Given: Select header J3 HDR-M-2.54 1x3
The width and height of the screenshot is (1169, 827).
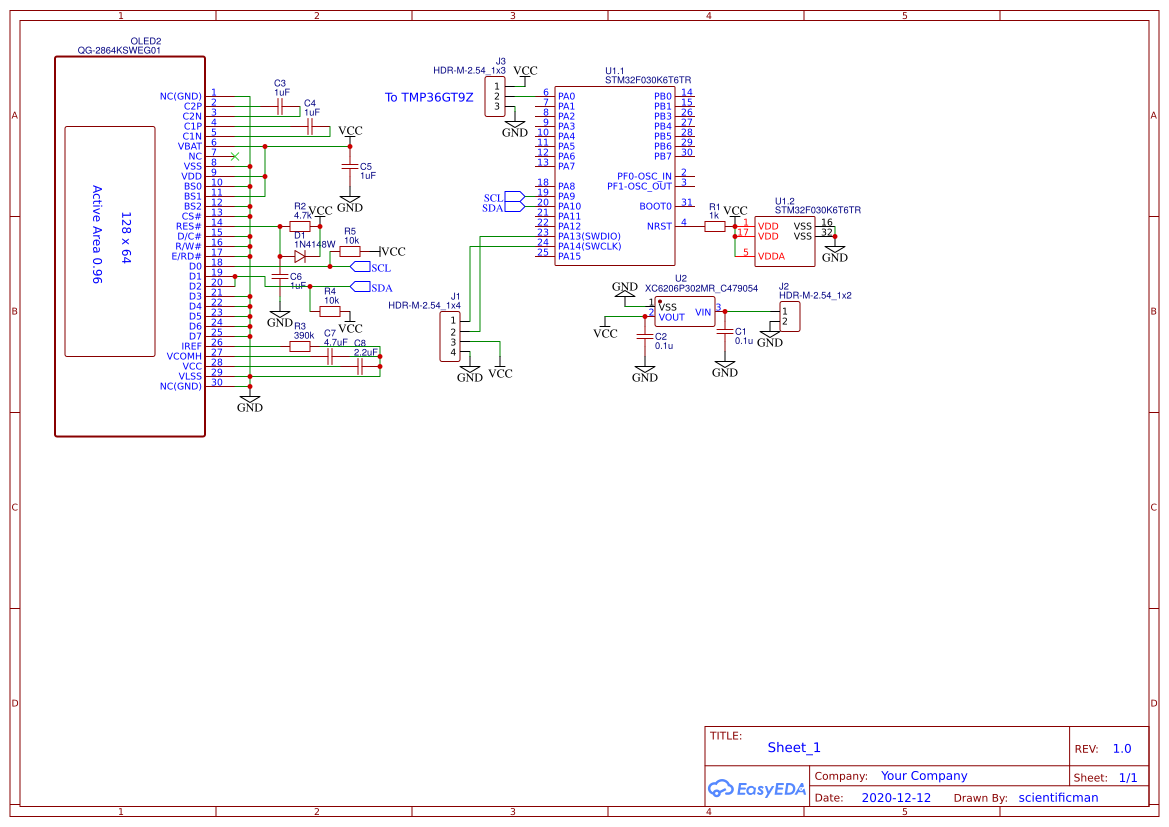Looking at the screenshot, I should coord(493,95).
